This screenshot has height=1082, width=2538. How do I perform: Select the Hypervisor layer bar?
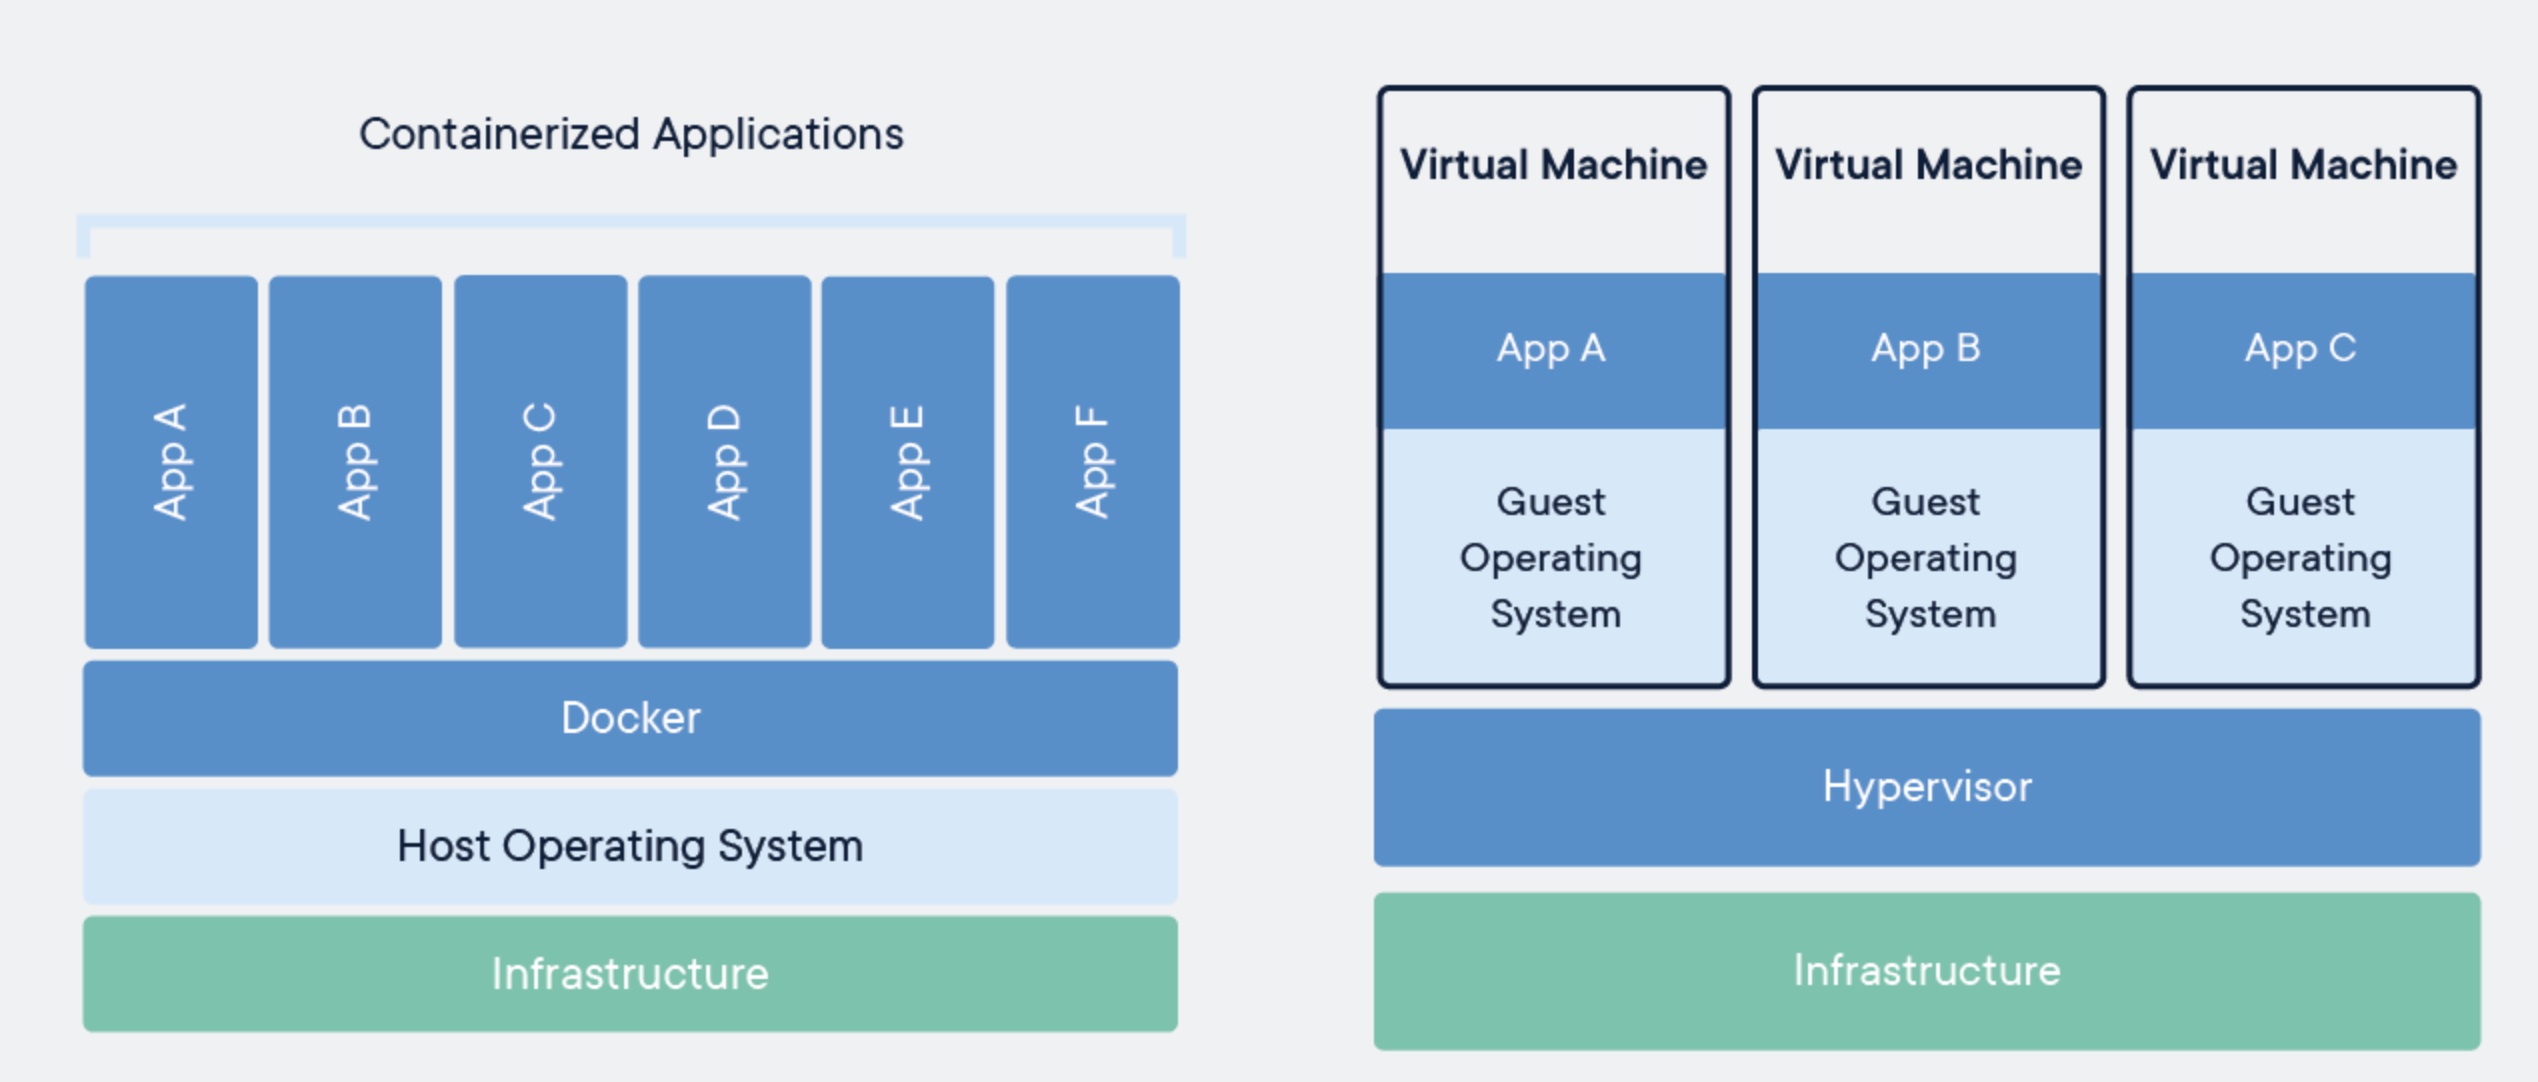pos(1926,787)
